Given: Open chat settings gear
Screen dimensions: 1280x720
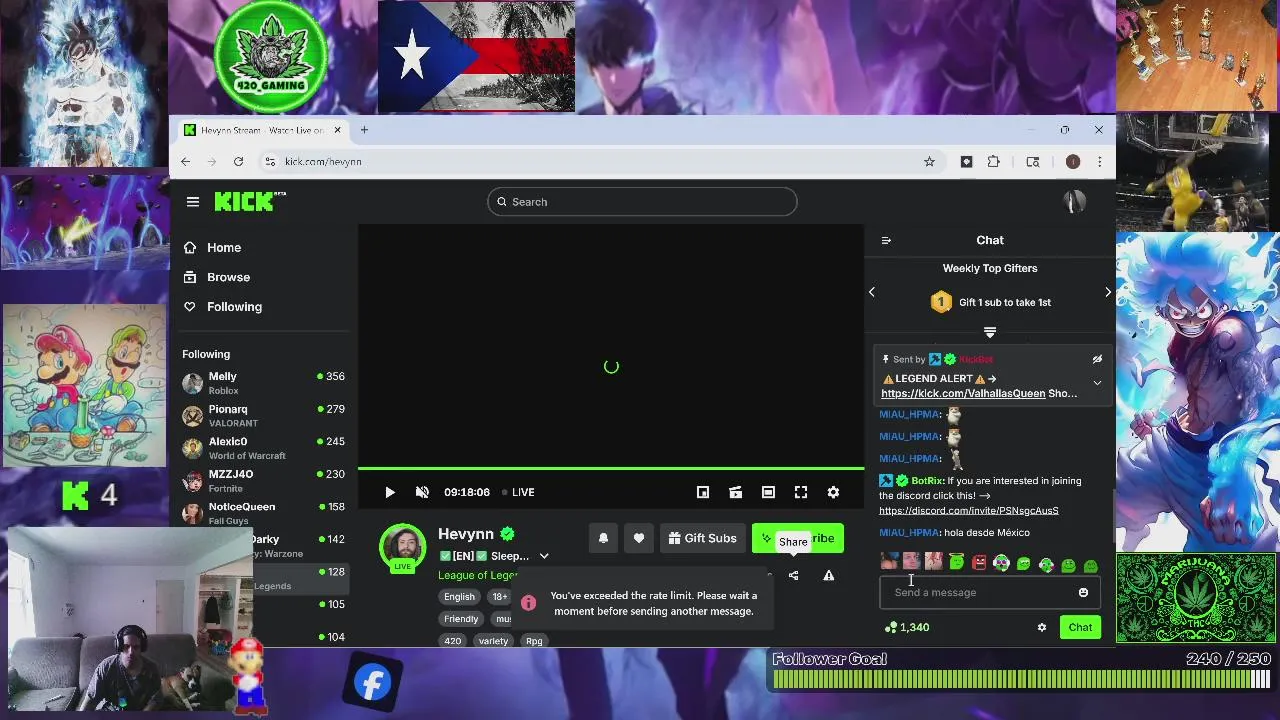Looking at the screenshot, I should [1042, 628].
